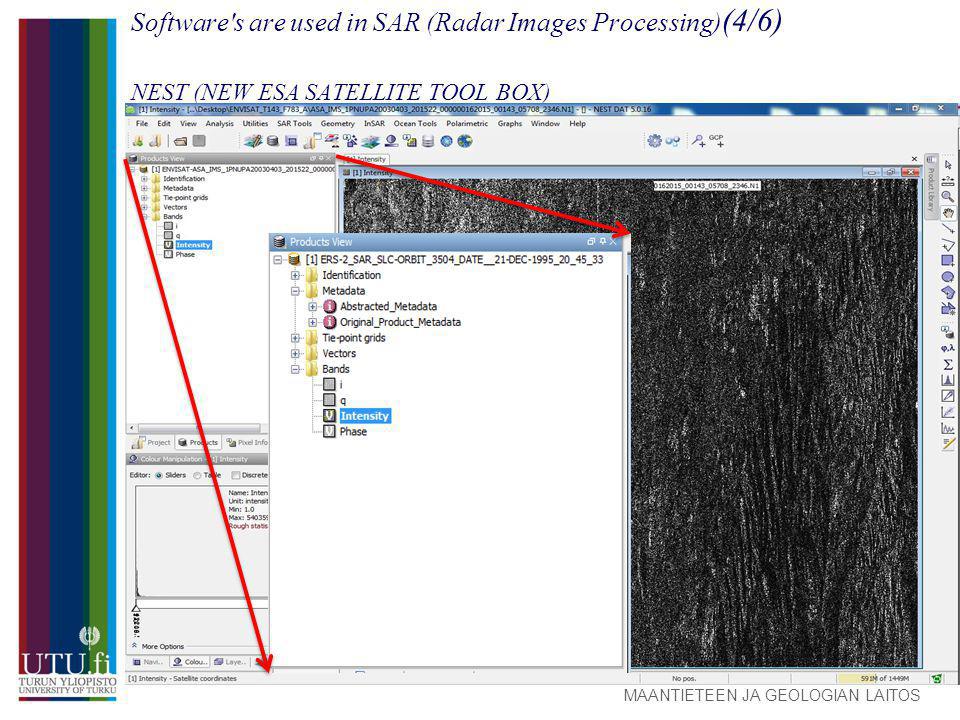Open the Geometry menu
This screenshot has width=960, height=720.
(x=337, y=124)
